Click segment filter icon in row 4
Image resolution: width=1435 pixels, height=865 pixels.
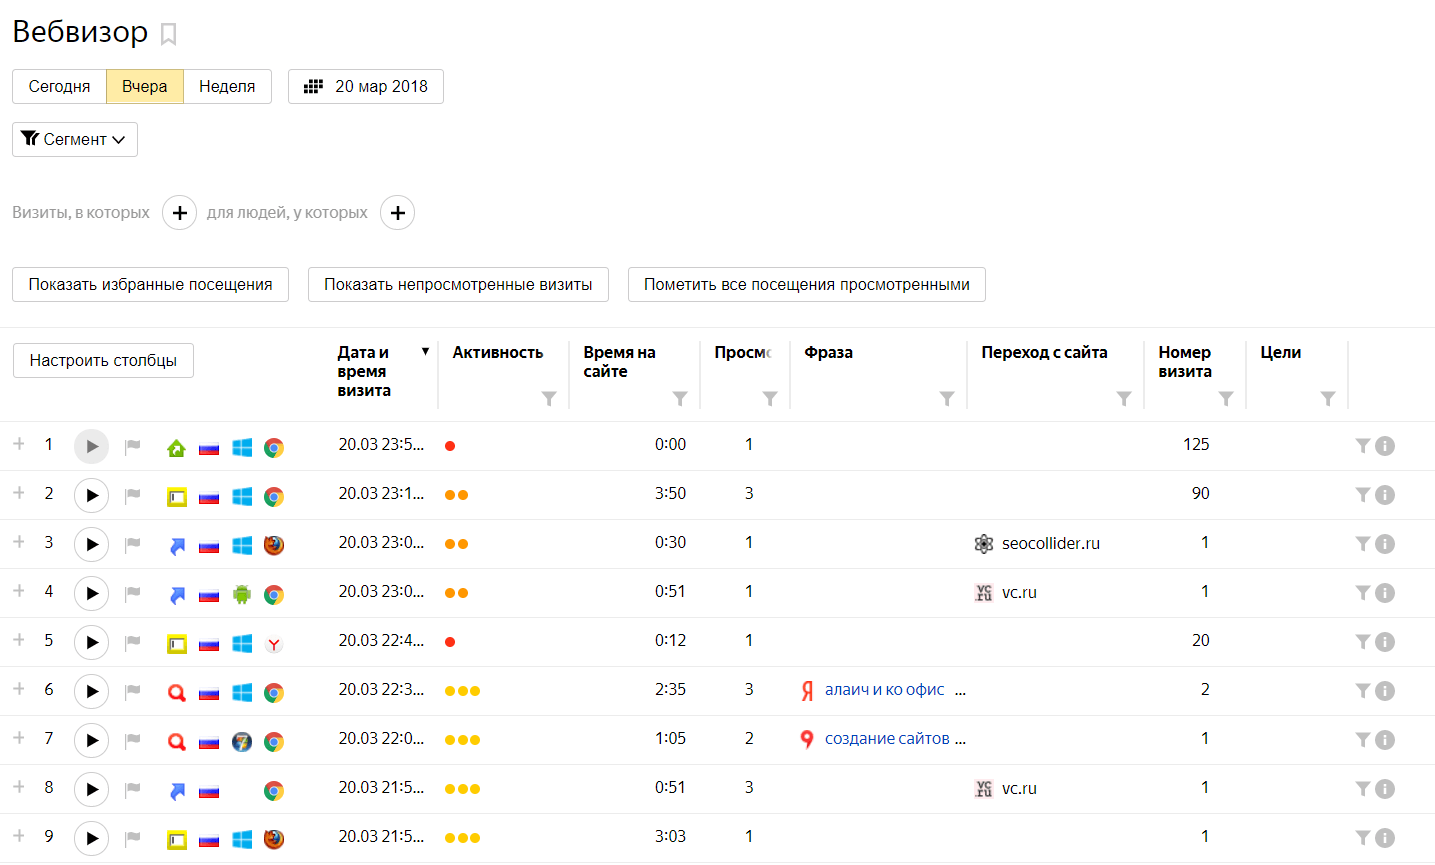[x=1362, y=593]
